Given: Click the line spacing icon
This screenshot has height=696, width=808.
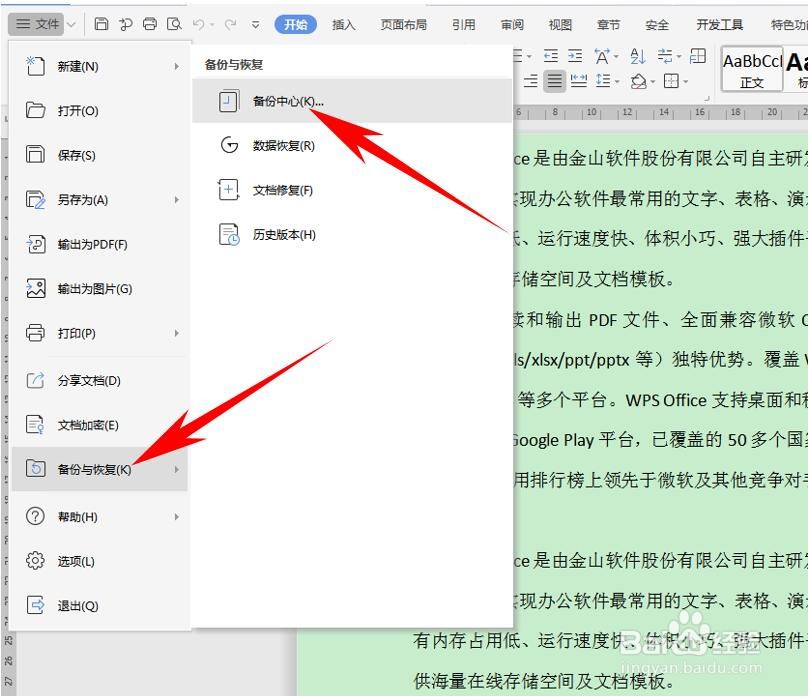Looking at the screenshot, I should pyautogui.click(x=603, y=81).
